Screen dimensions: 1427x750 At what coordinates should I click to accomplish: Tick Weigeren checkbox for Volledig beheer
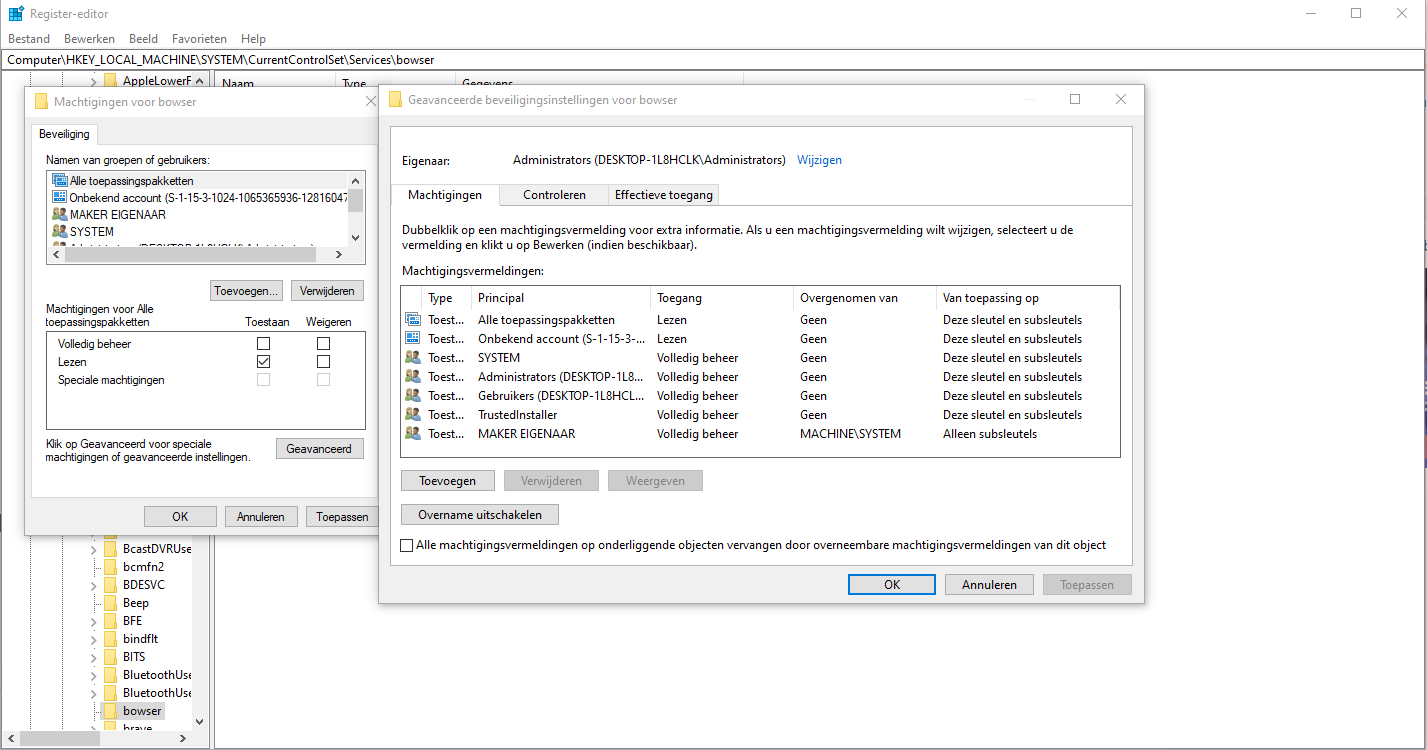(324, 344)
